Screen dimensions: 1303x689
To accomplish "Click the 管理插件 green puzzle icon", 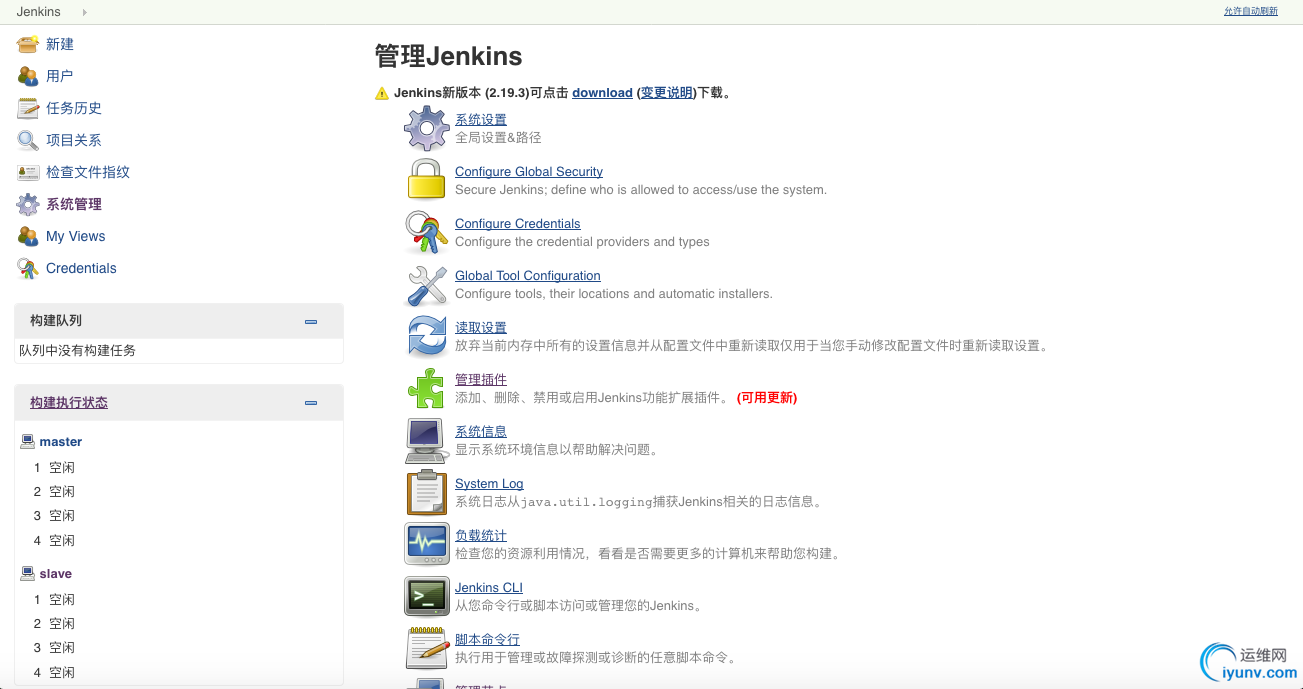I will (x=427, y=388).
